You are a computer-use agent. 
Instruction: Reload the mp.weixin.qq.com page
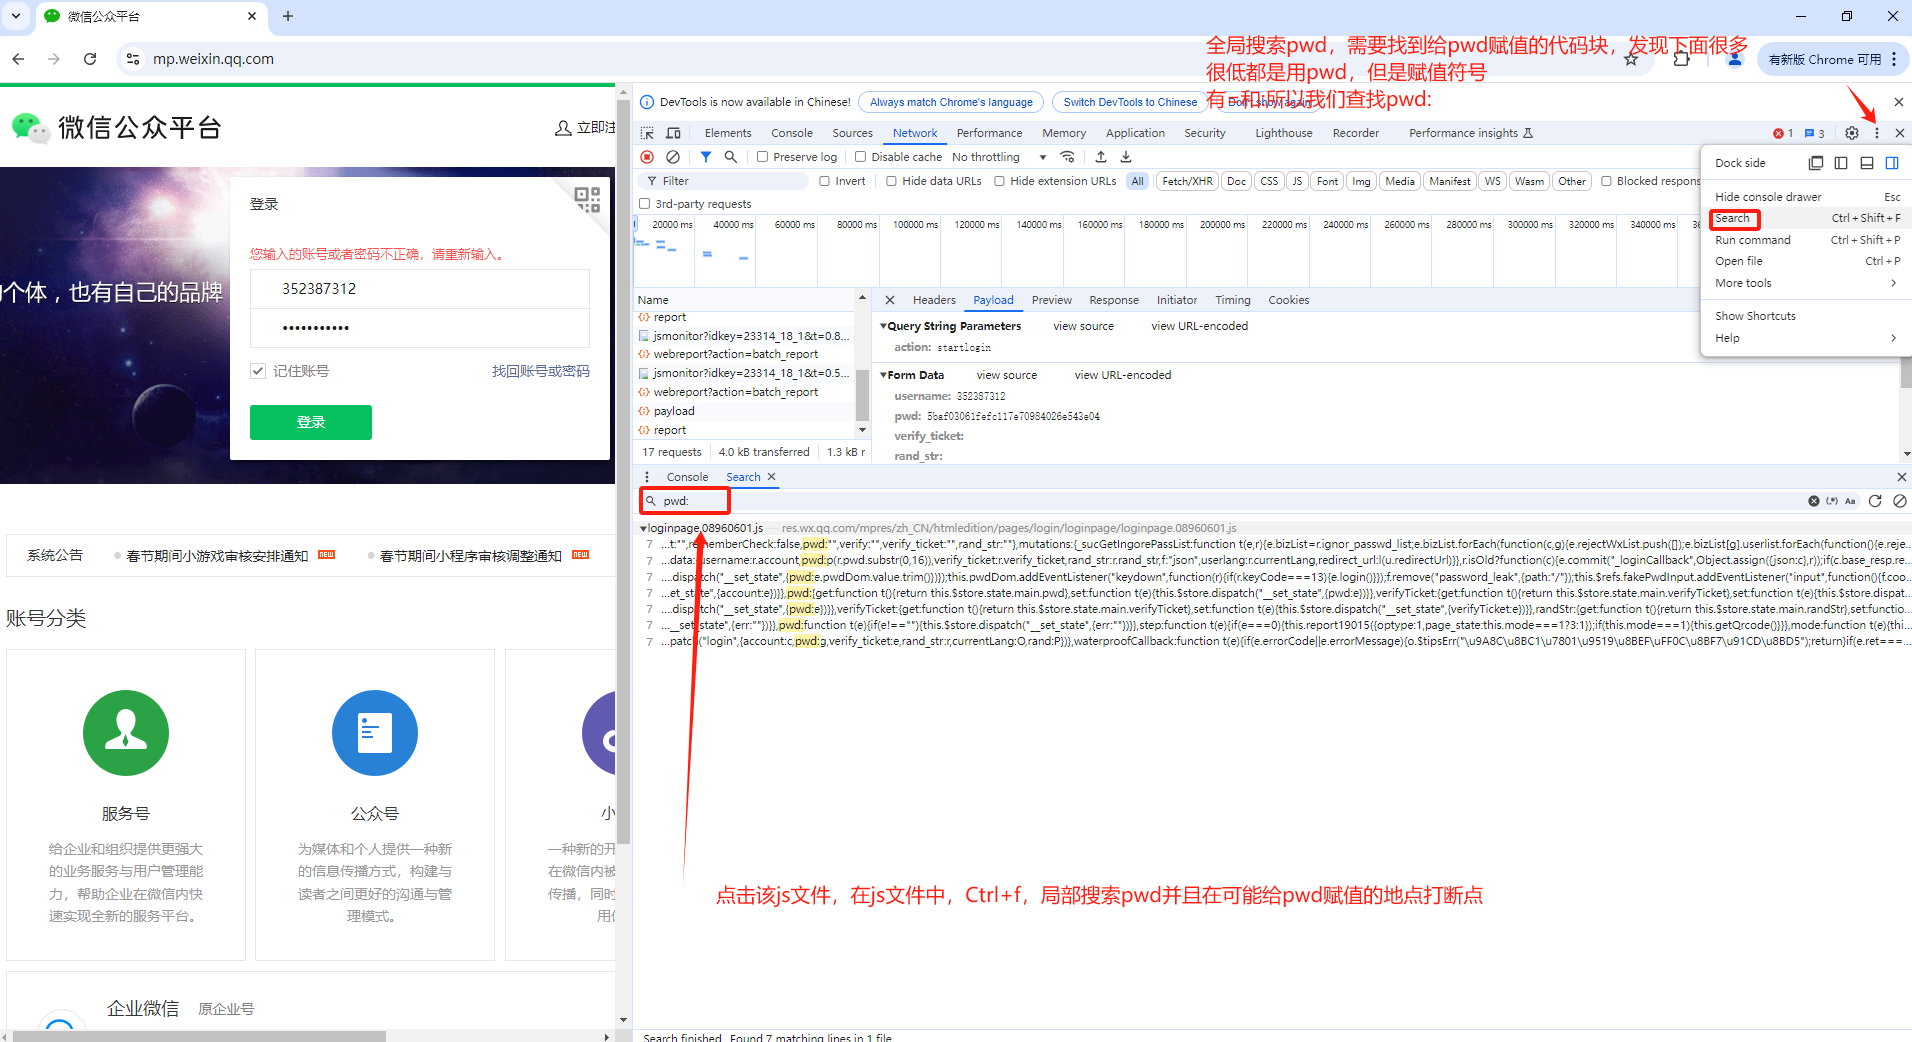[x=90, y=59]
